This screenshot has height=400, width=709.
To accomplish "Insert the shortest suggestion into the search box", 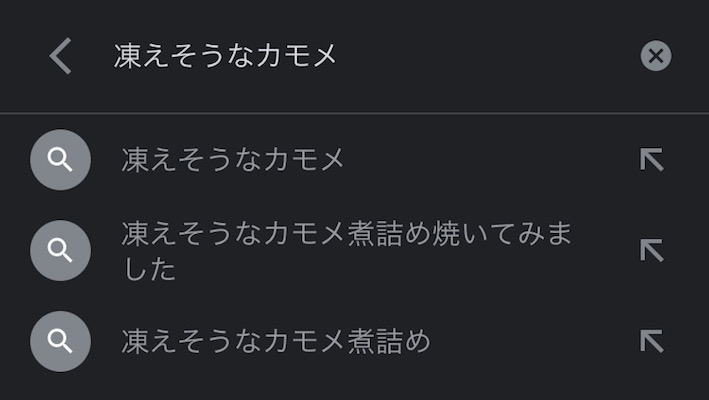I will click(651, 160).
